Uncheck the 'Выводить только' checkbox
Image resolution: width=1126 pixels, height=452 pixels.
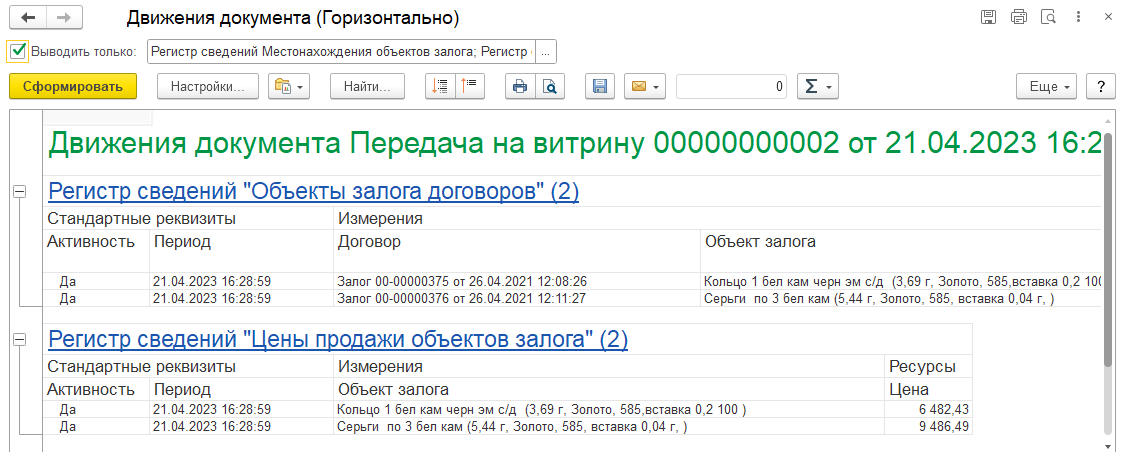pyautogui.click(x=18, y=51)
